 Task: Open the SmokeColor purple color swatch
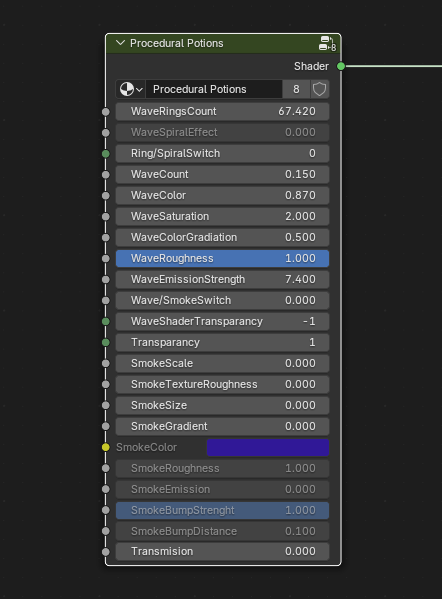click(268, 447)
